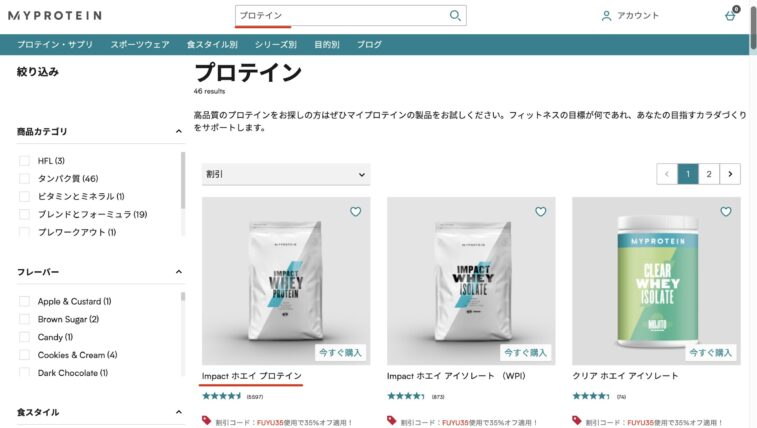
Task: Check the Cookies & Cream (4) filter
Action: (x=24, y=355)
